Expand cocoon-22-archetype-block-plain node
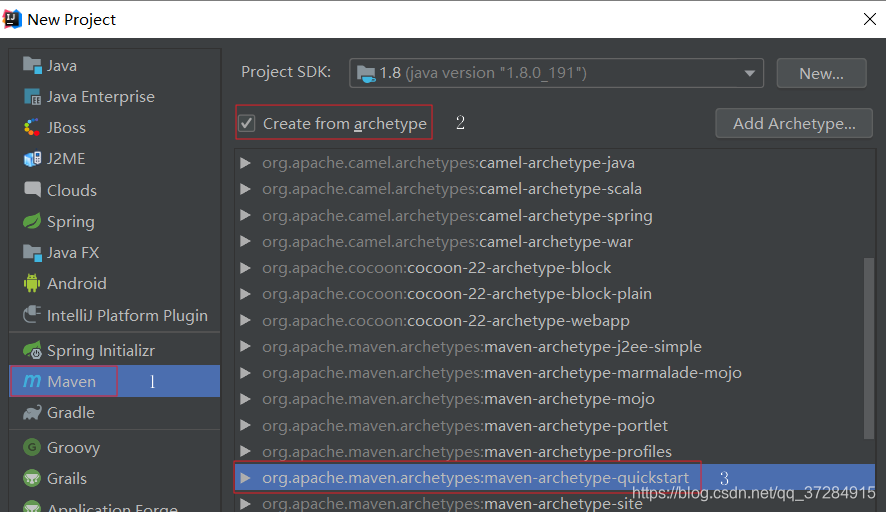This screenshot has height=512, width=886. (245, 294)
